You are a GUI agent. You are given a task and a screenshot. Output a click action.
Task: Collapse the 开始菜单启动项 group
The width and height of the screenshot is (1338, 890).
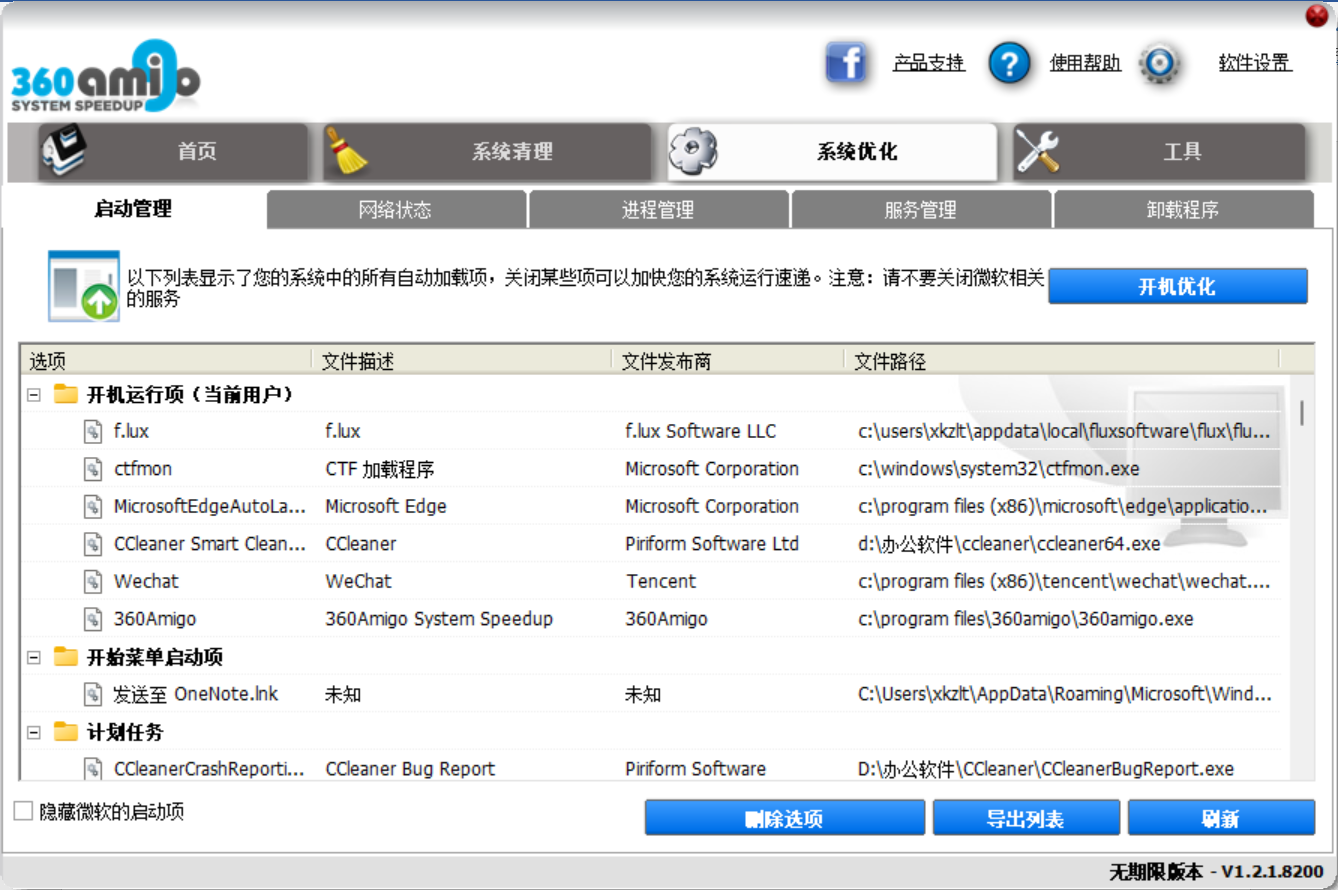pos(34,657)
